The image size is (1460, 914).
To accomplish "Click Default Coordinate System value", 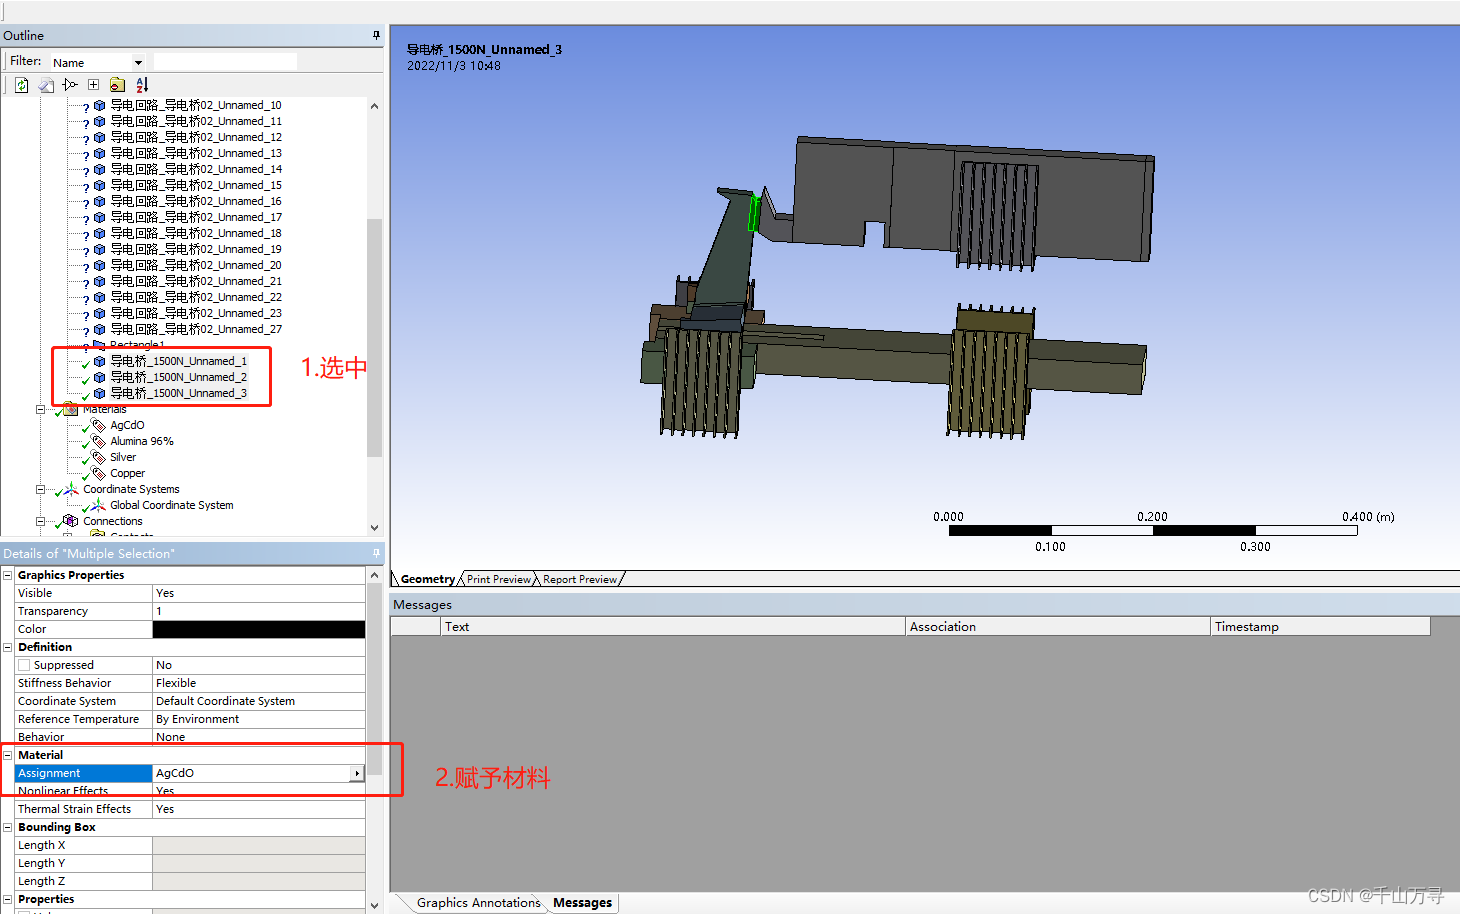I will pos(259,701).
